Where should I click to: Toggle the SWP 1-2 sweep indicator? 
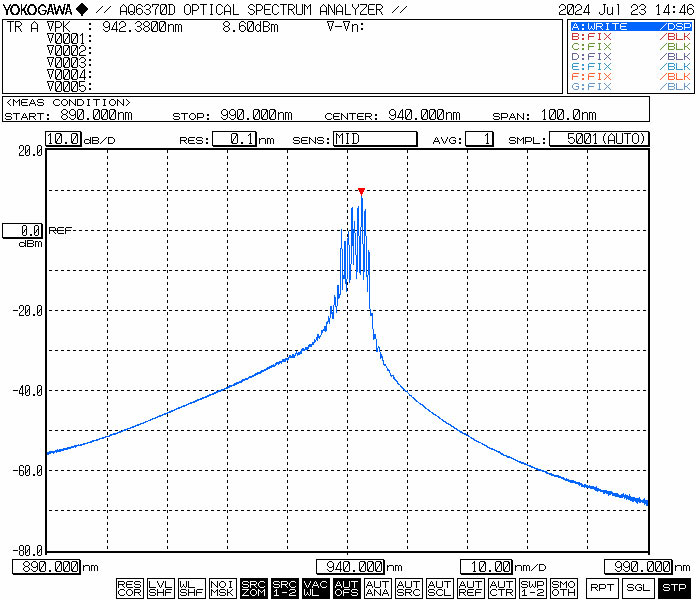pos(533,588)
